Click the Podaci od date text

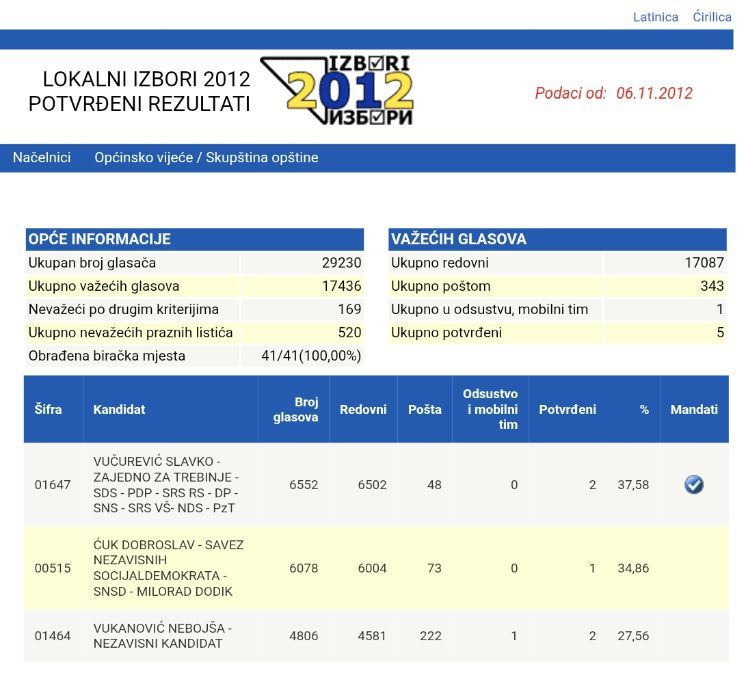tap(614, 93)
